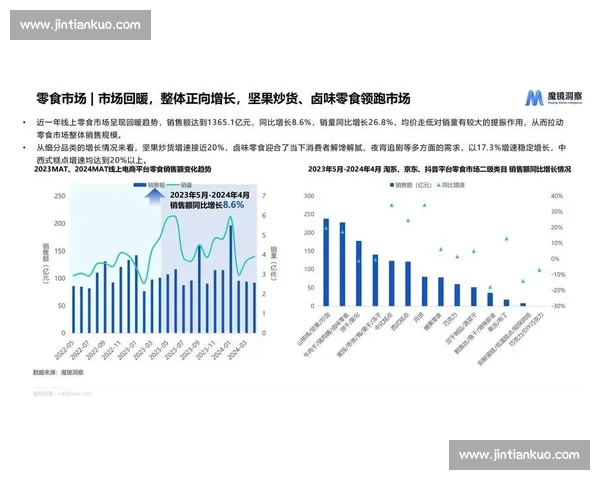Screen dimensions: 600x480
Task: Select the 月饼 bar in right chart
Action: [424, 291]
